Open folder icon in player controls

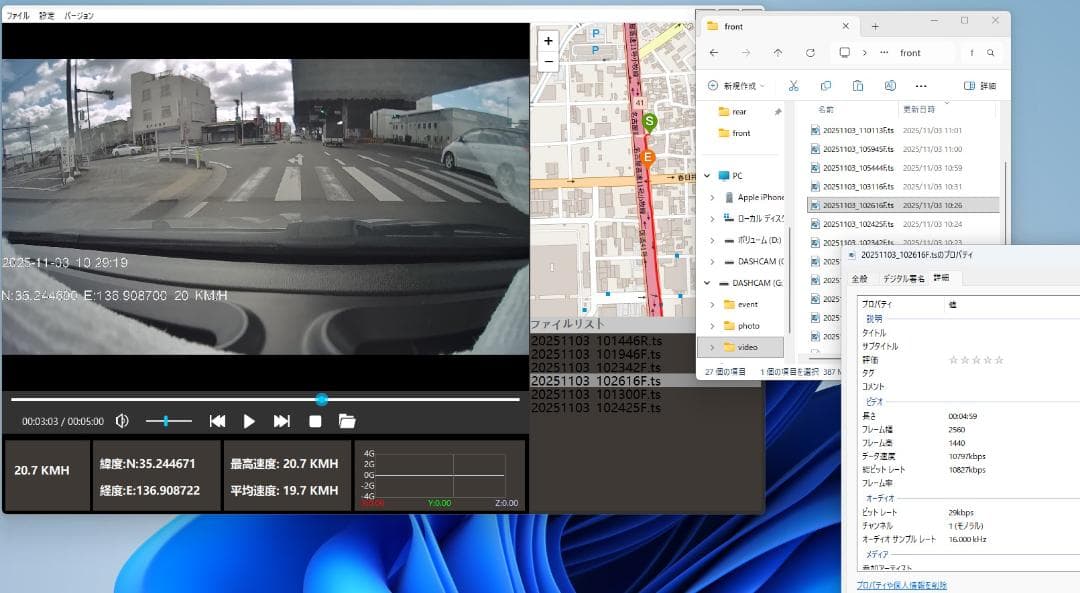[x=347, y=421]
